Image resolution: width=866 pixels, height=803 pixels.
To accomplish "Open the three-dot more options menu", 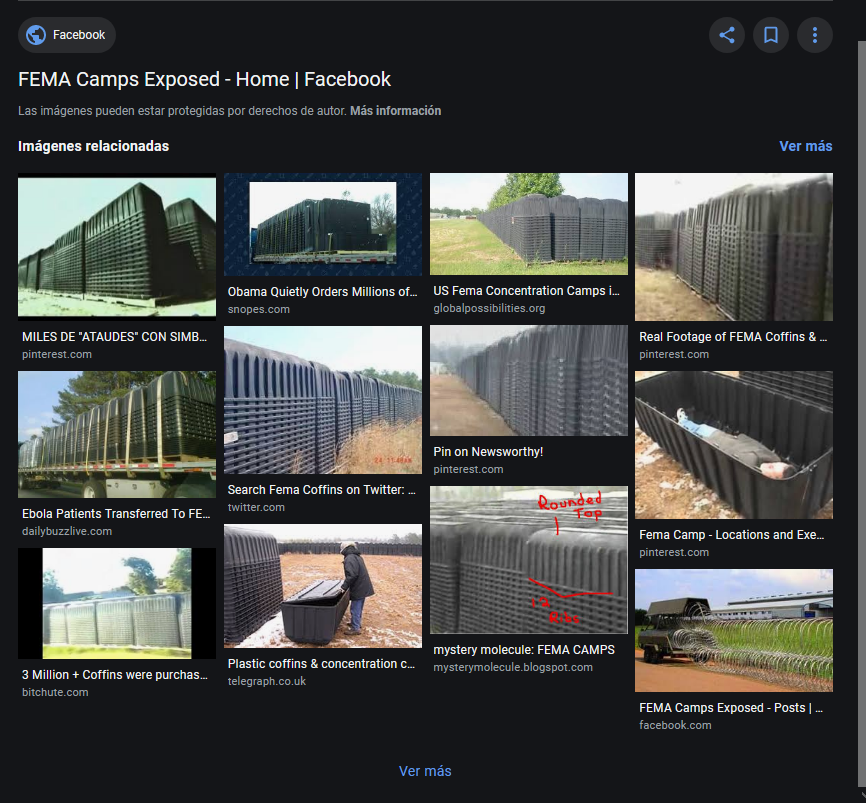I will tap(815, 35).
